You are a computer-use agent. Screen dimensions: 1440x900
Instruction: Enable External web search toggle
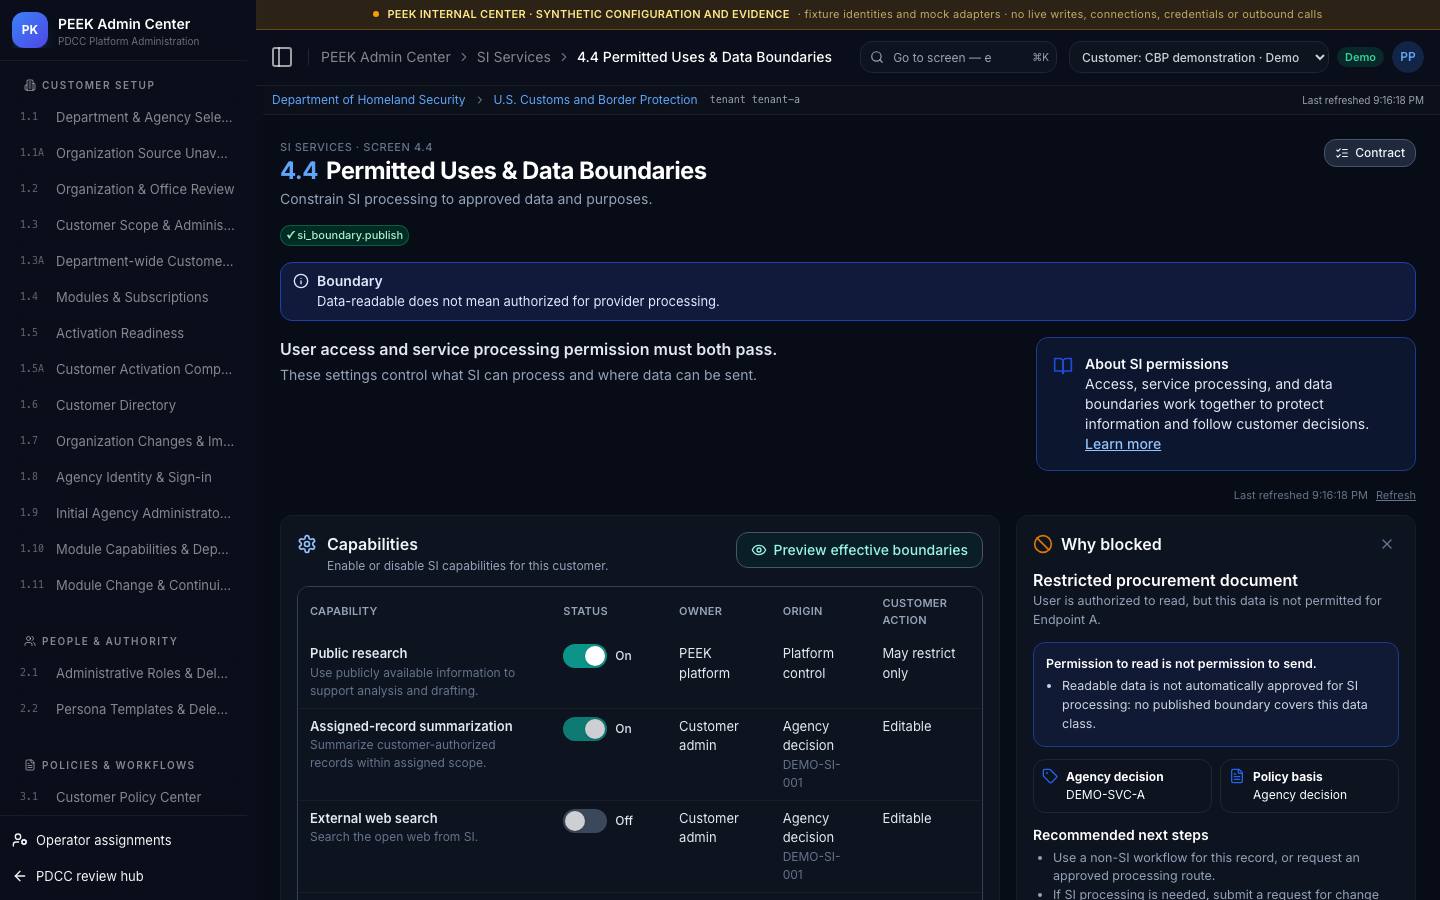tap(585, 821)
